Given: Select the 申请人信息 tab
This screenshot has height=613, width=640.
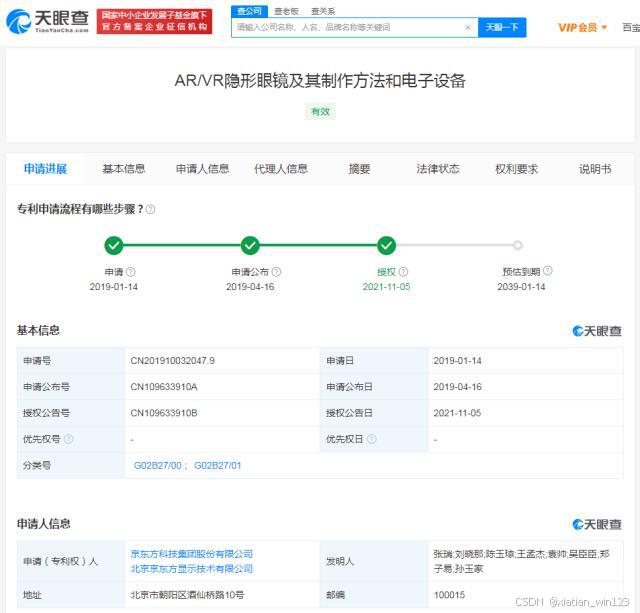Looking at the screenshot, I should click(x=202, y=169).
